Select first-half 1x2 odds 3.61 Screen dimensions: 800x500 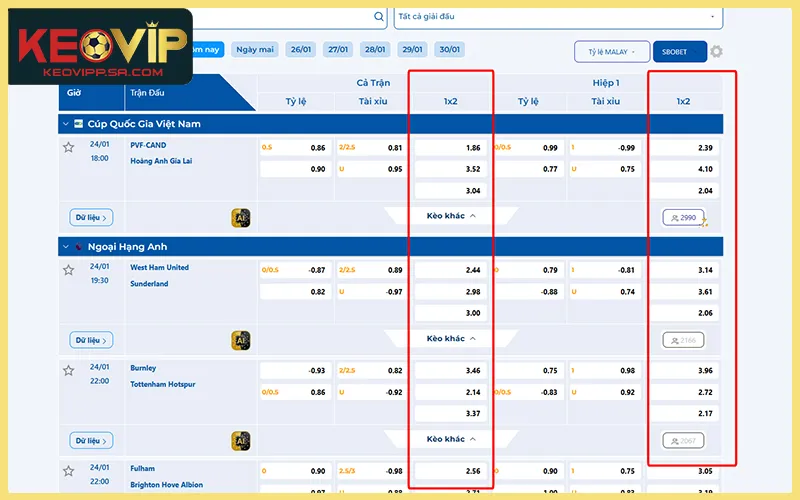[684, 291]
